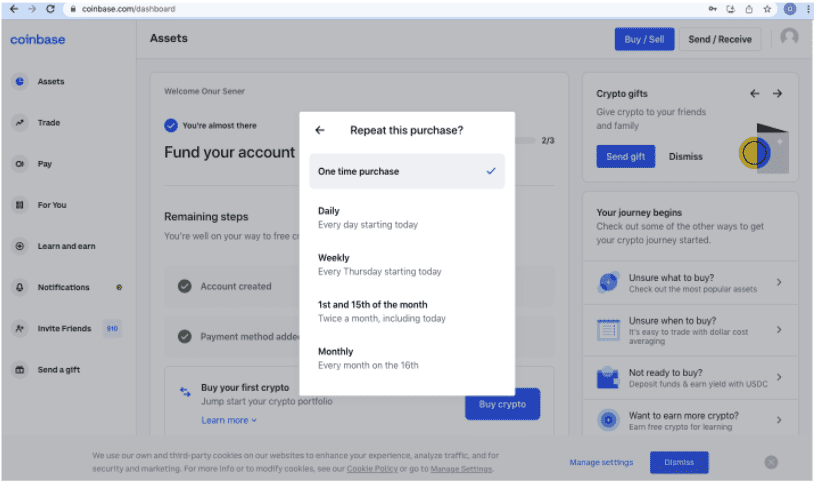The width and height of the screenshot is (815, 484).
Task: Click the Unsure when to buy calendar icon
Action: [609, 330]
